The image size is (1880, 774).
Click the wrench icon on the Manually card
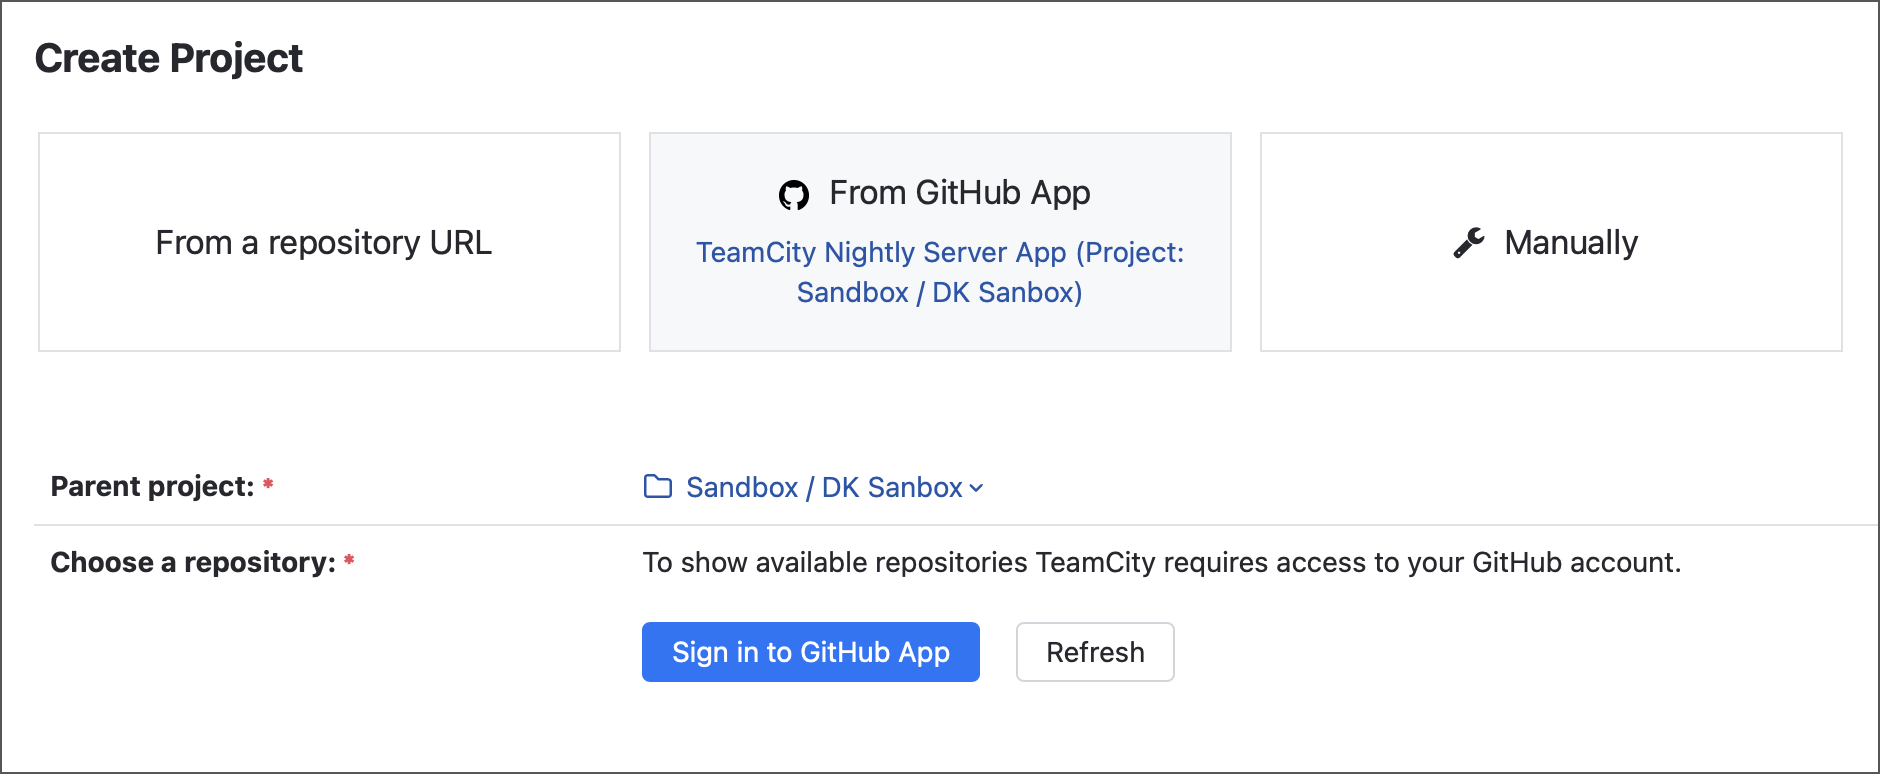[1468, 241]
